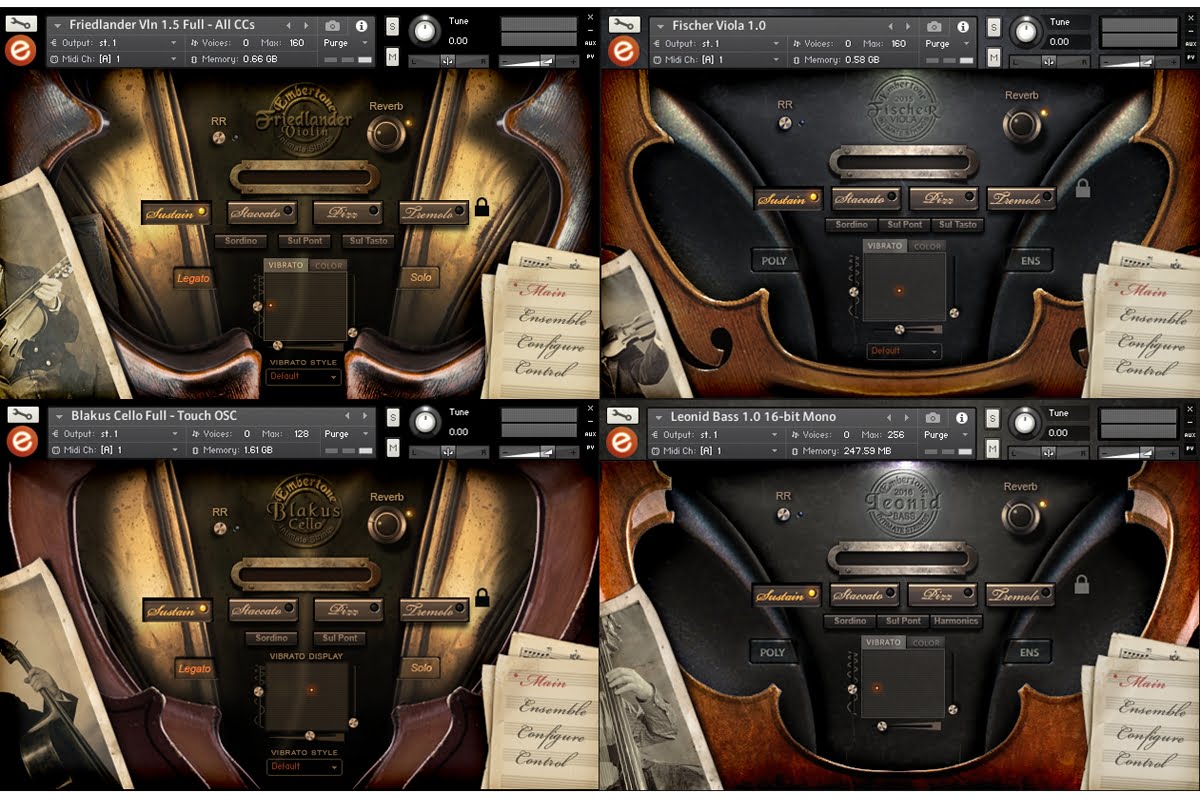
Task: Switch to COLOR tab on Friedlander Violin
Action: tap(327, 266)
